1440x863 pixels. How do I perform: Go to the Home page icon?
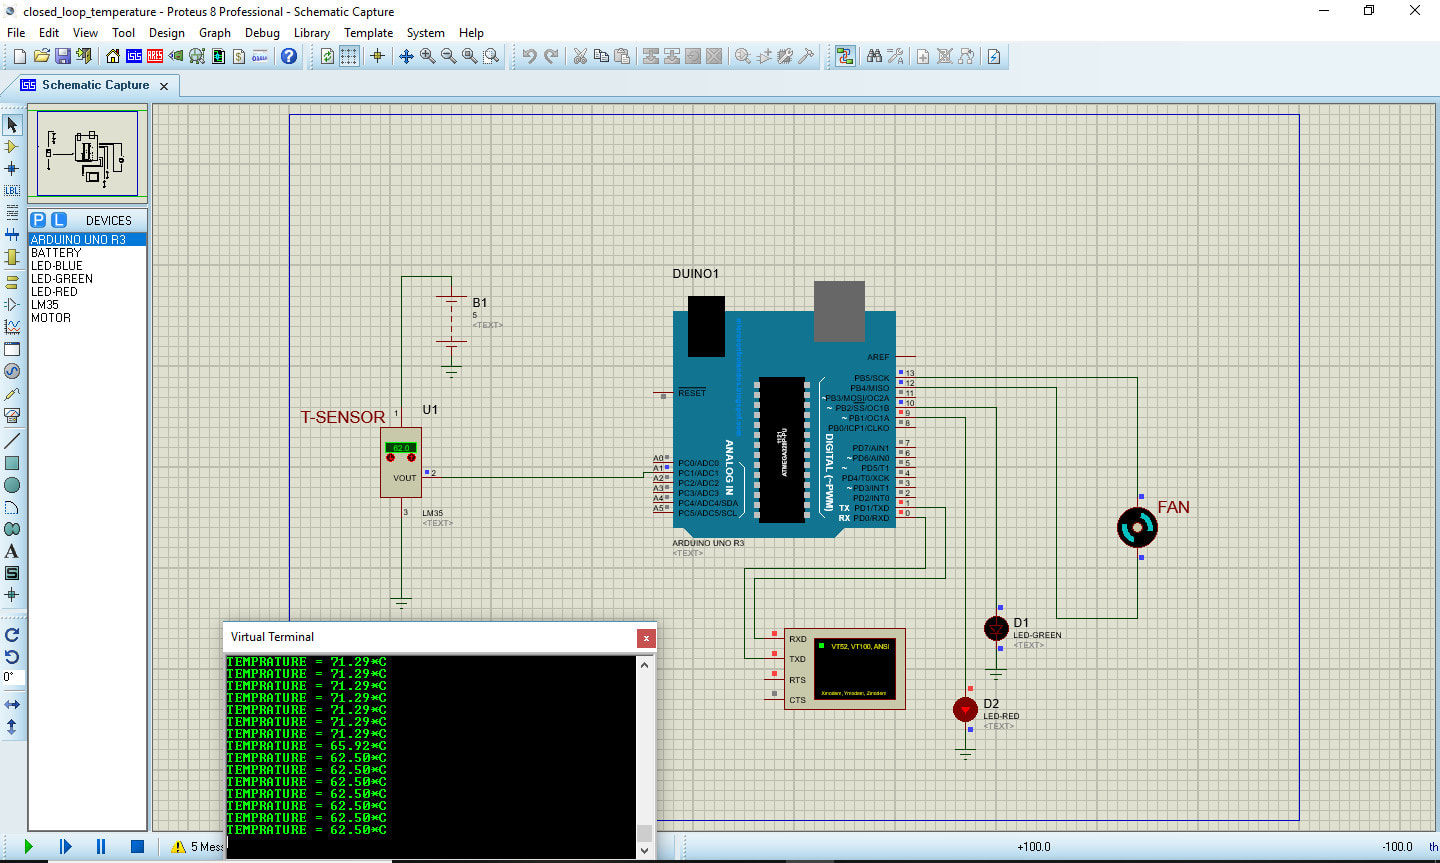click(112, 56)
